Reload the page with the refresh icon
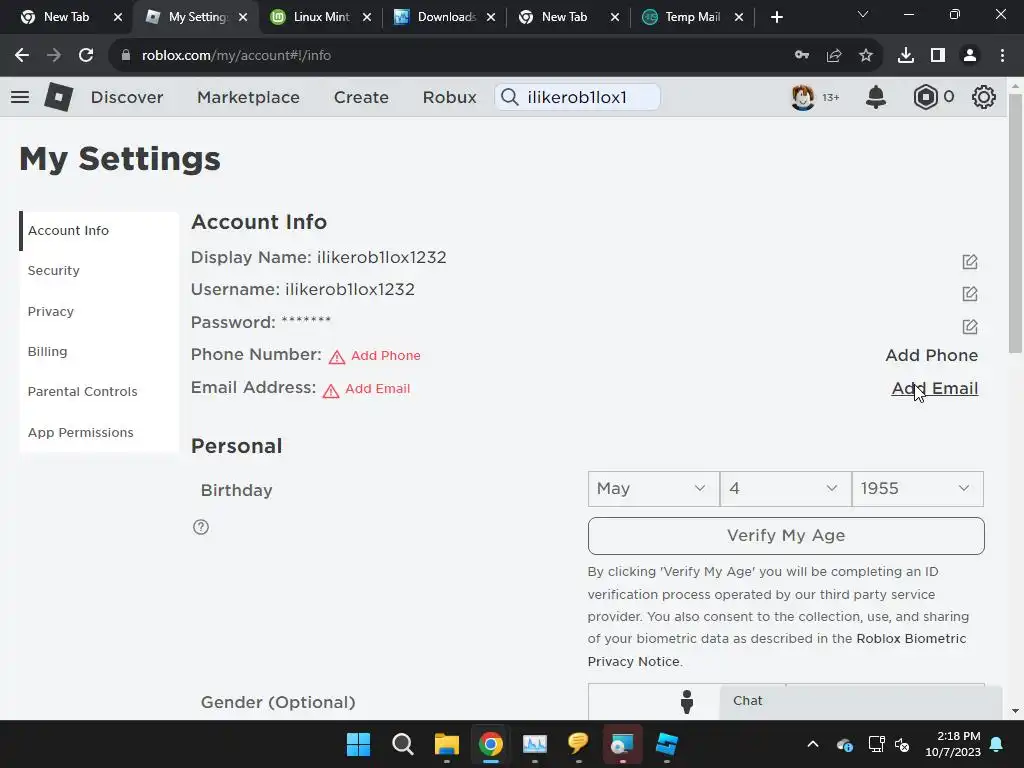The height and width of the screenshot is (768, 1024). pyautogui.click(x=86, y=56)
